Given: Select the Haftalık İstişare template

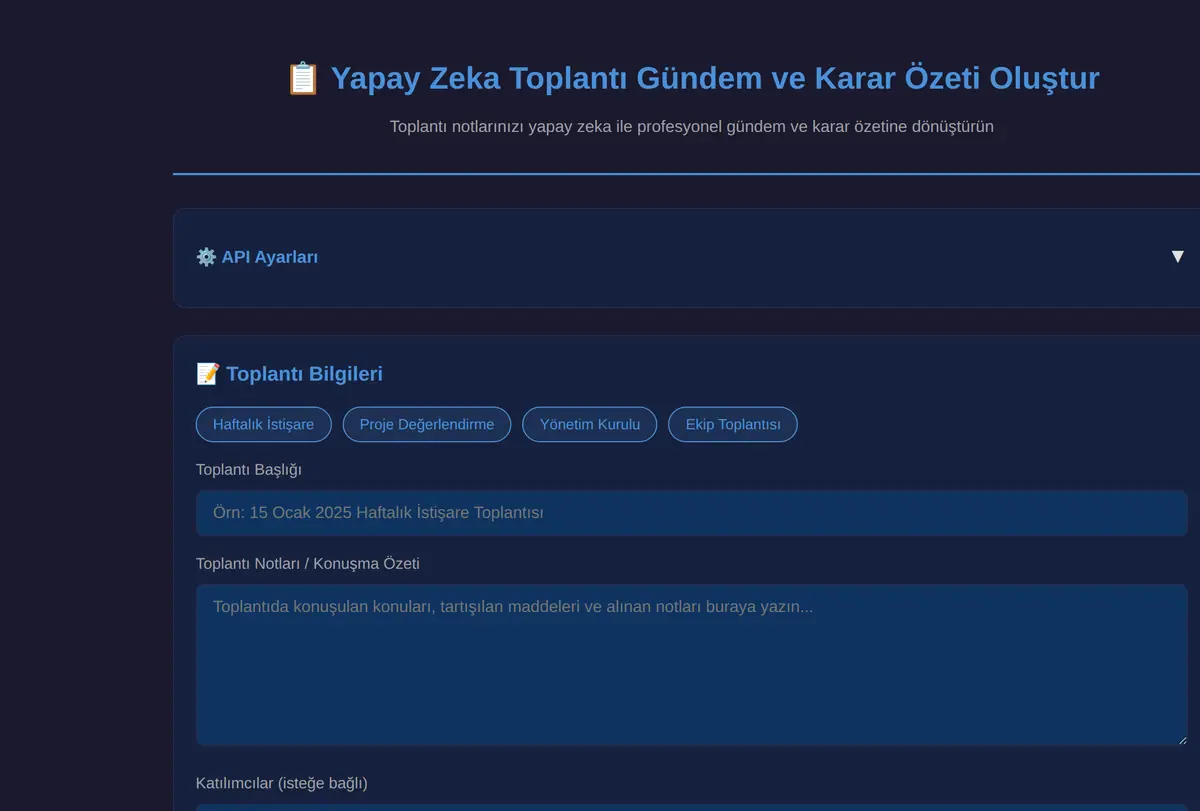Looking at the screenshot, I should coord(263,424).
